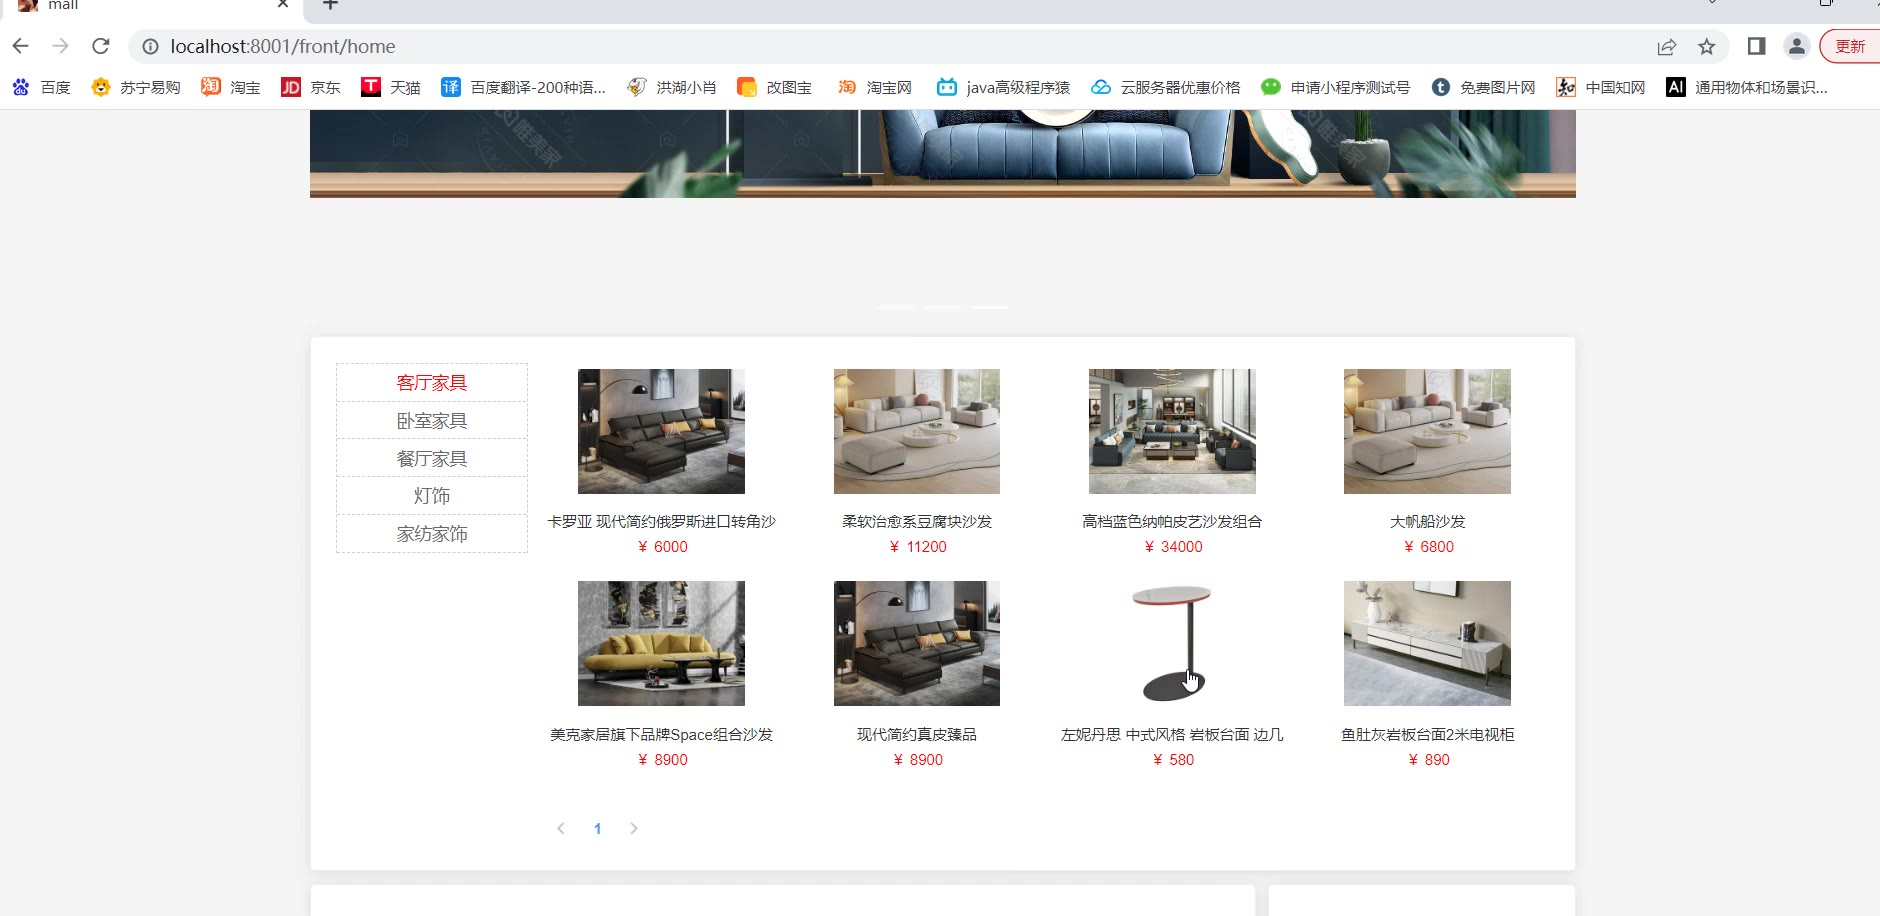Open the java高级程序猿 bookmark
The image size is (1880, 916).
tap(1003, 88)
